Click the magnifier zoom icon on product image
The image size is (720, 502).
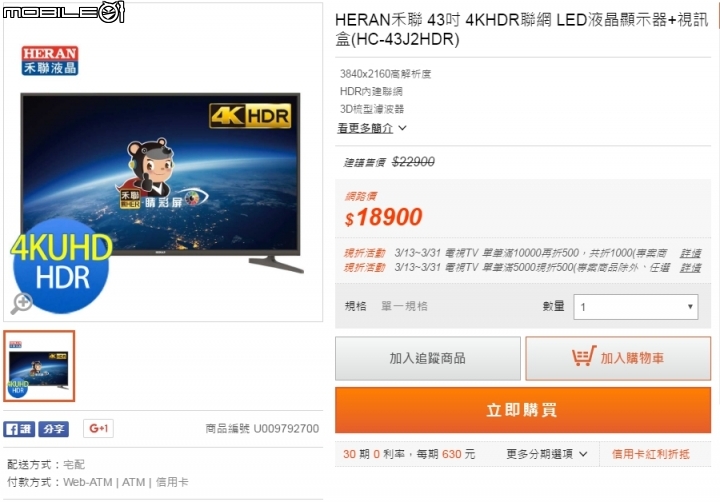(22, 303)
